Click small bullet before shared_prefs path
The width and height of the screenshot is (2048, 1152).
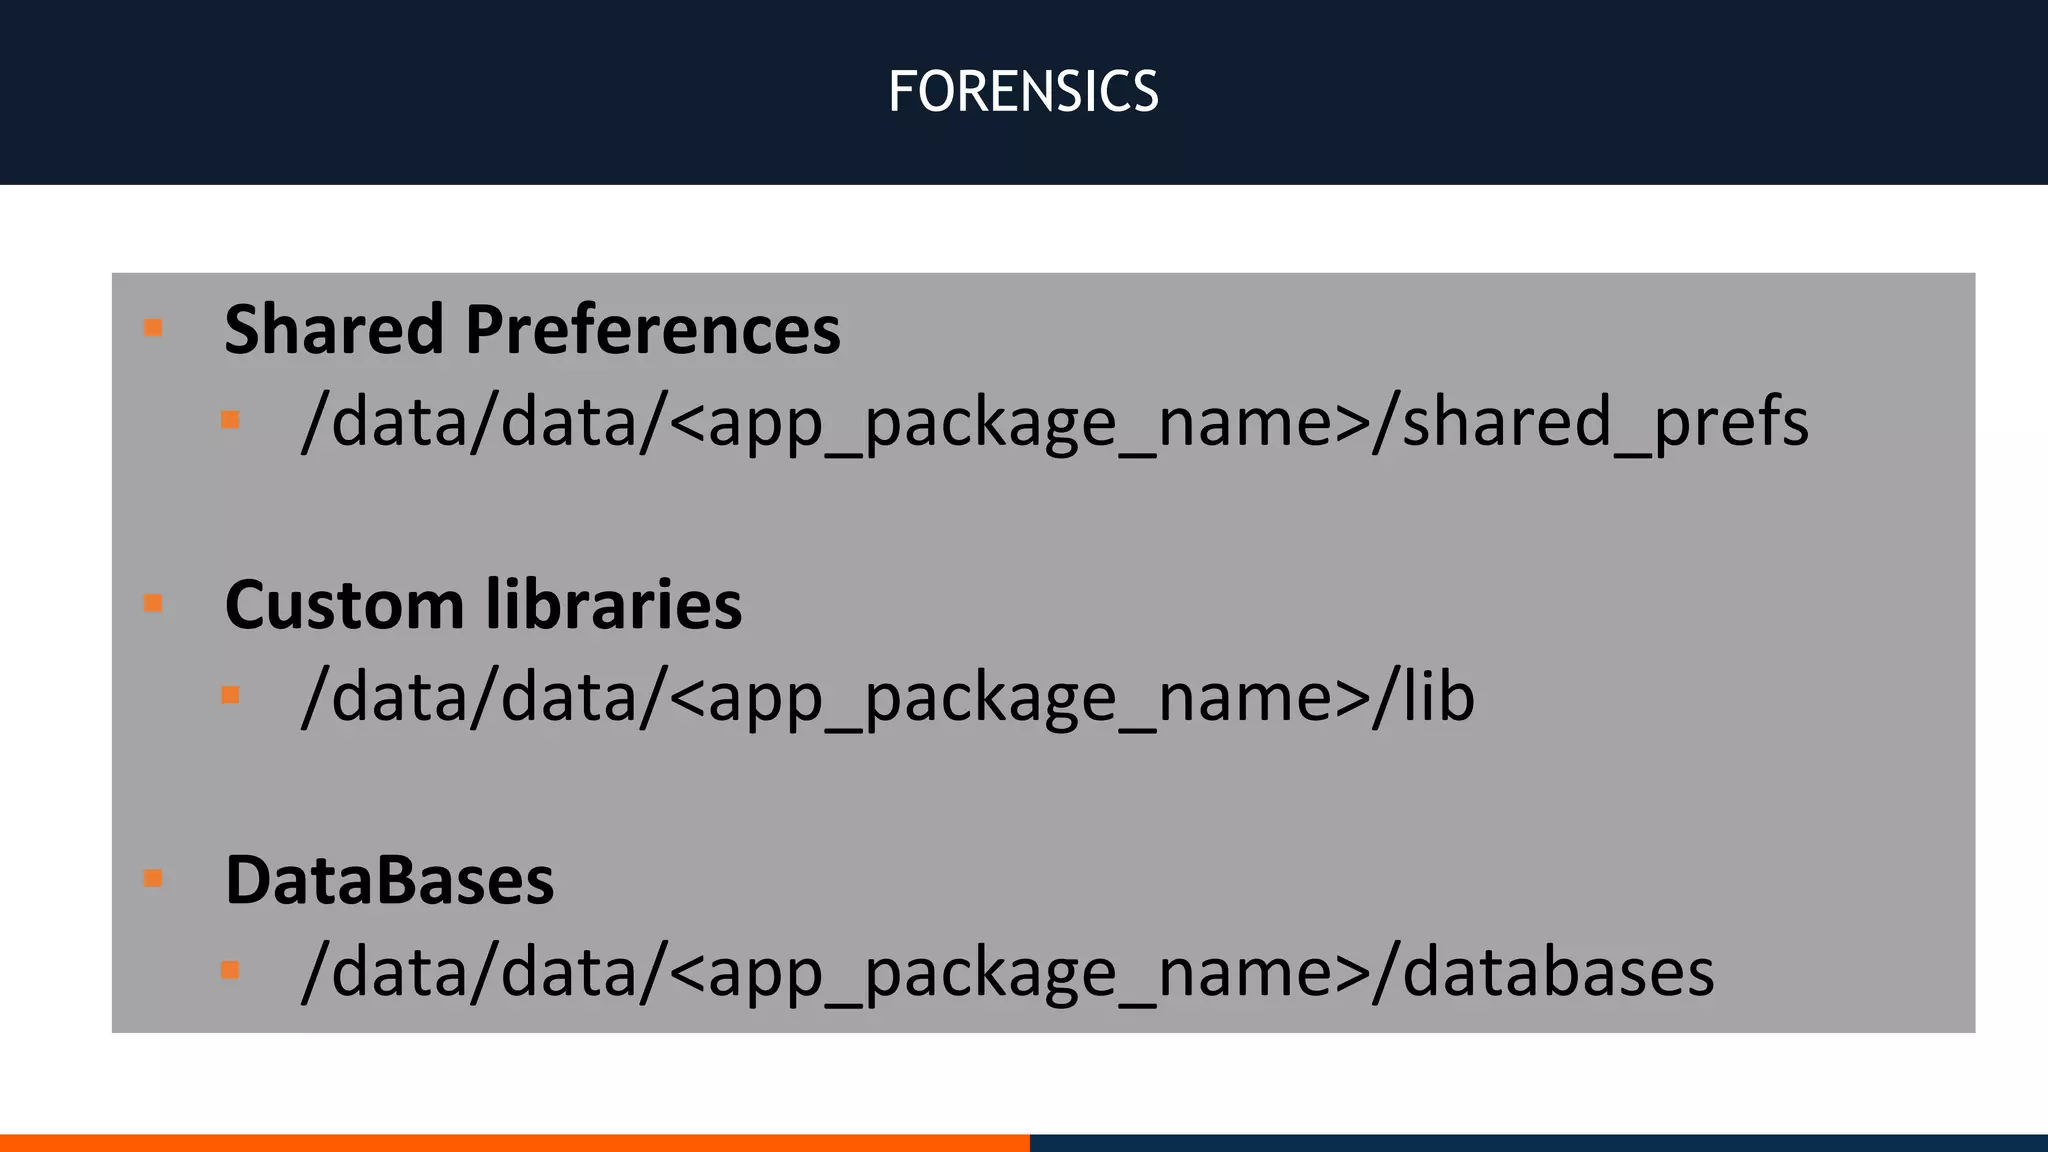point(230,420)
